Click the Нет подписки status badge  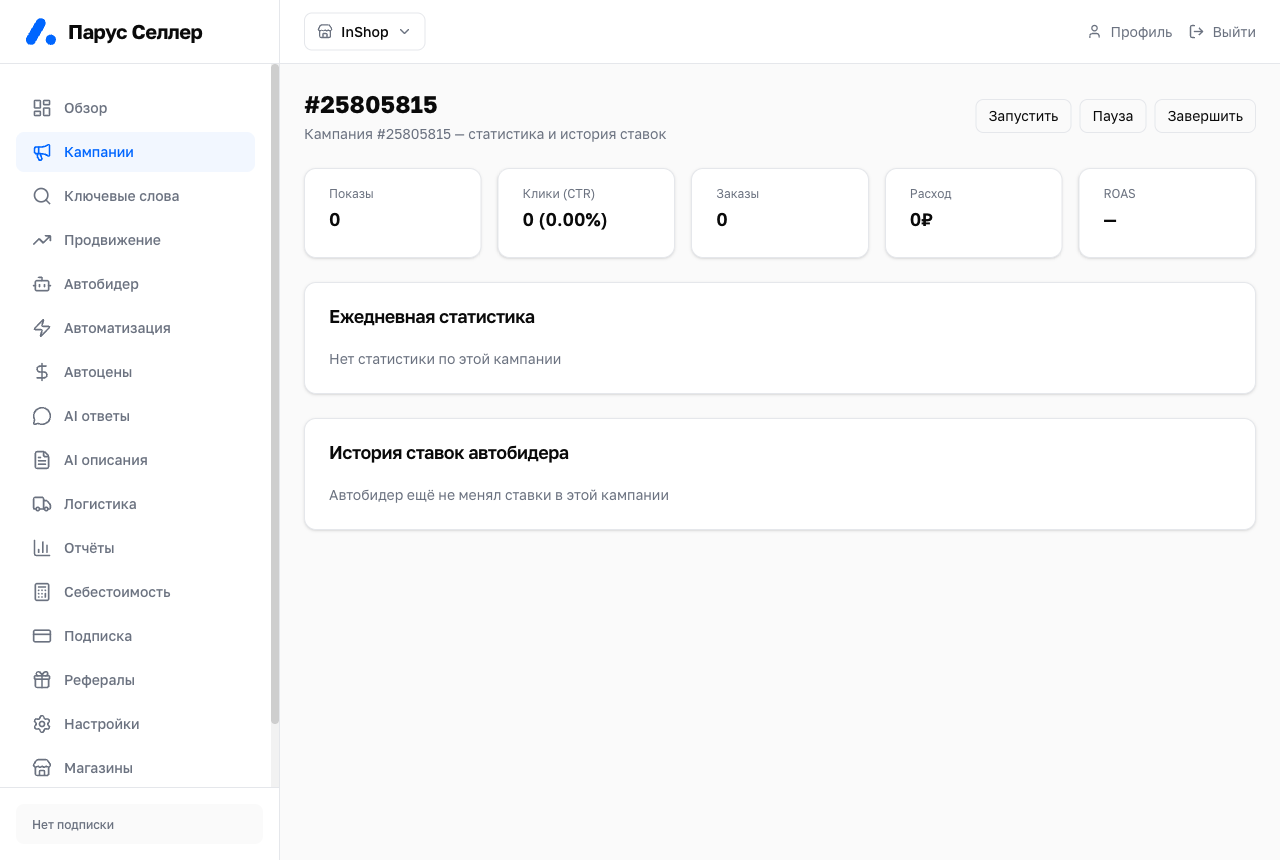click(x=139, y=824)
